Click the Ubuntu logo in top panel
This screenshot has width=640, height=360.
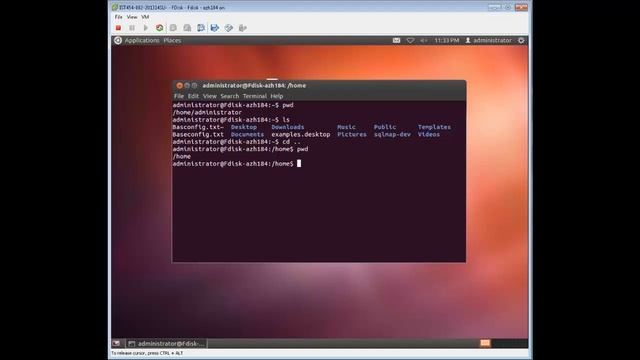pos(118,40)
